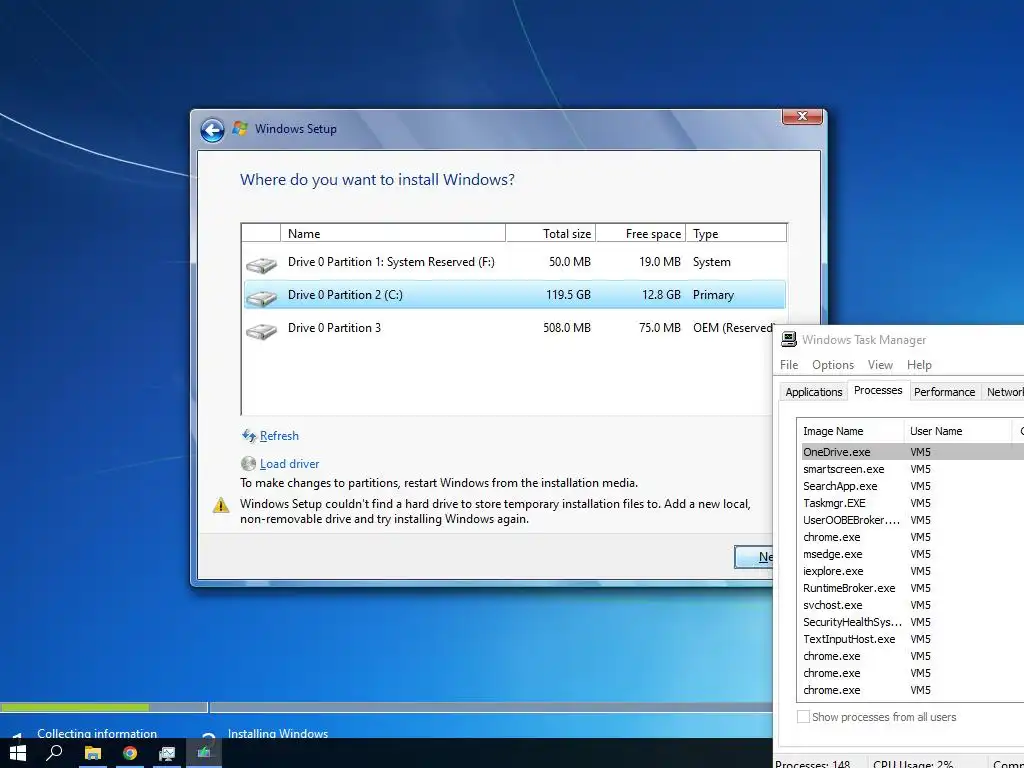Close the Windows Setup dialog

click(803, 116)
